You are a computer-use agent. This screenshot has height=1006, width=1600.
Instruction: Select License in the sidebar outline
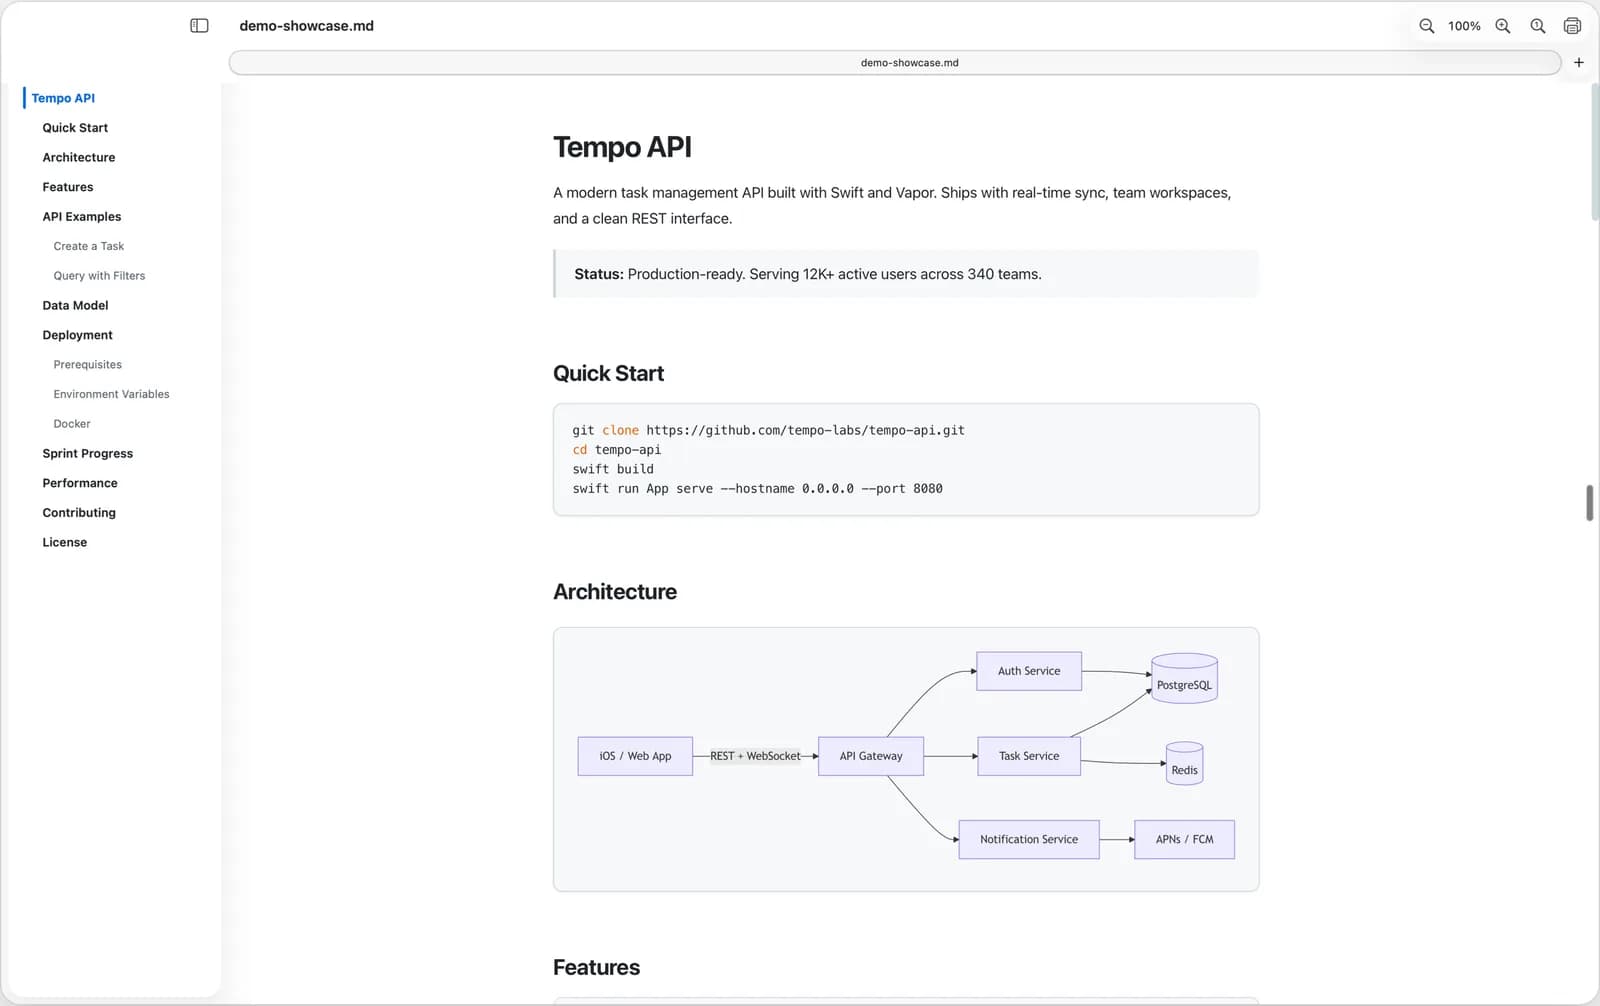click(65, 542)
